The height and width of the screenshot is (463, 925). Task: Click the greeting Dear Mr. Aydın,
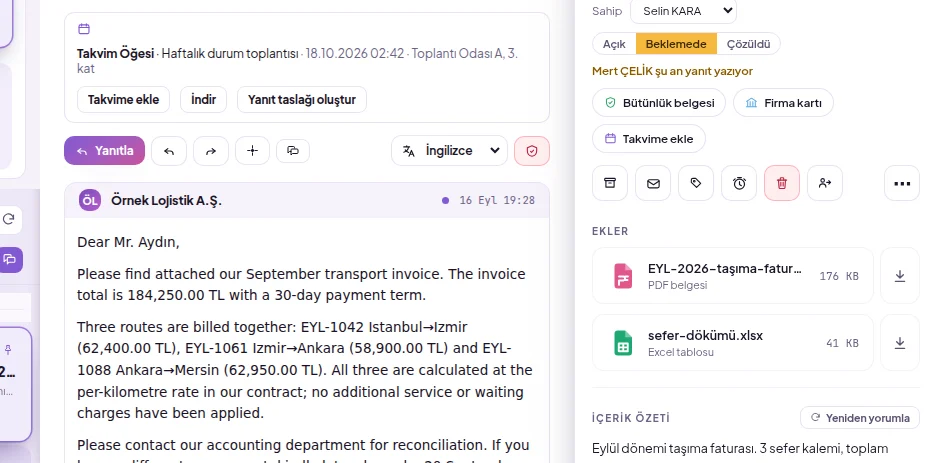128,242
